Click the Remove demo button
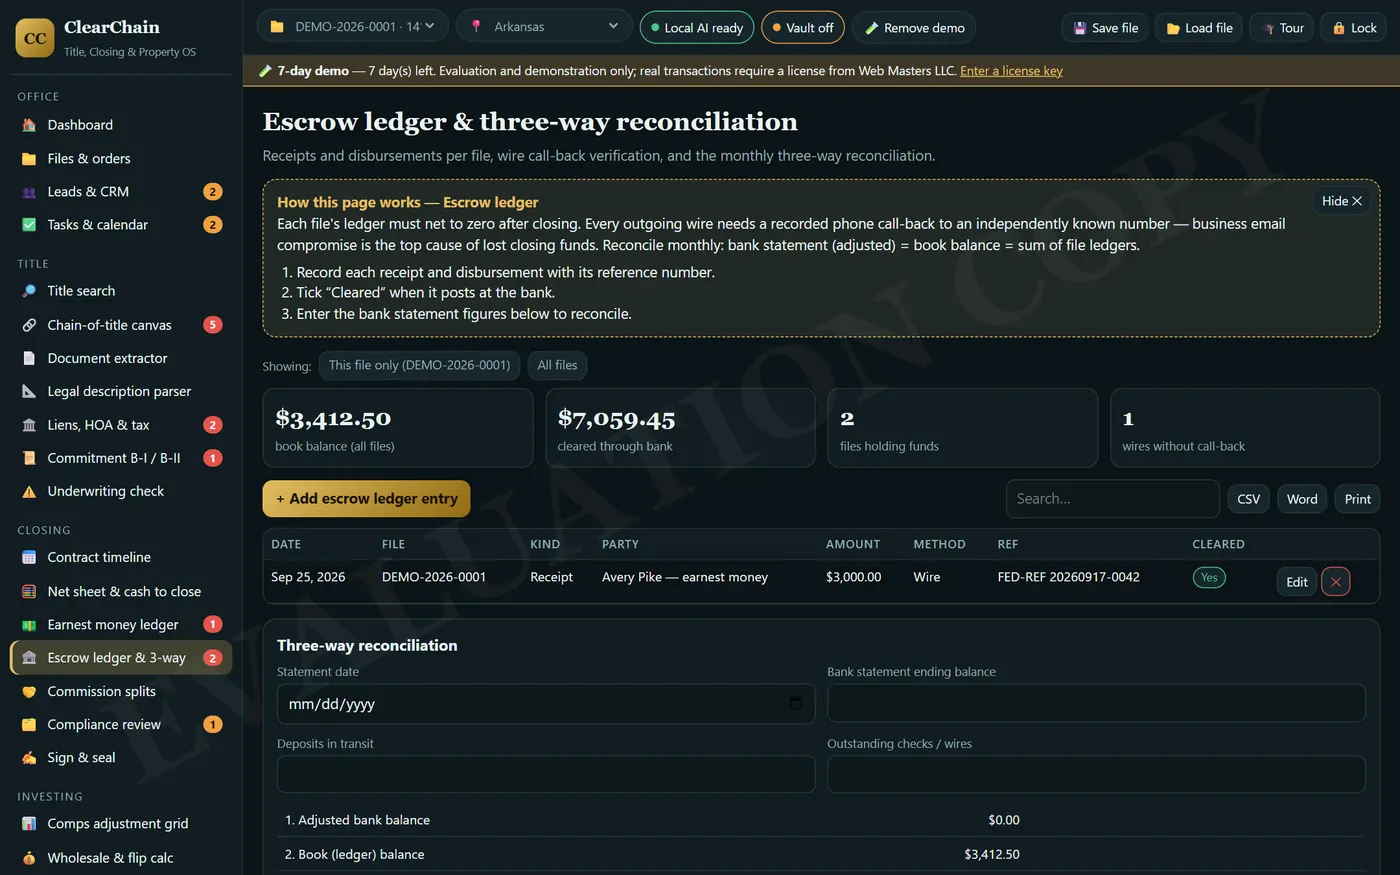 [915, 28]
